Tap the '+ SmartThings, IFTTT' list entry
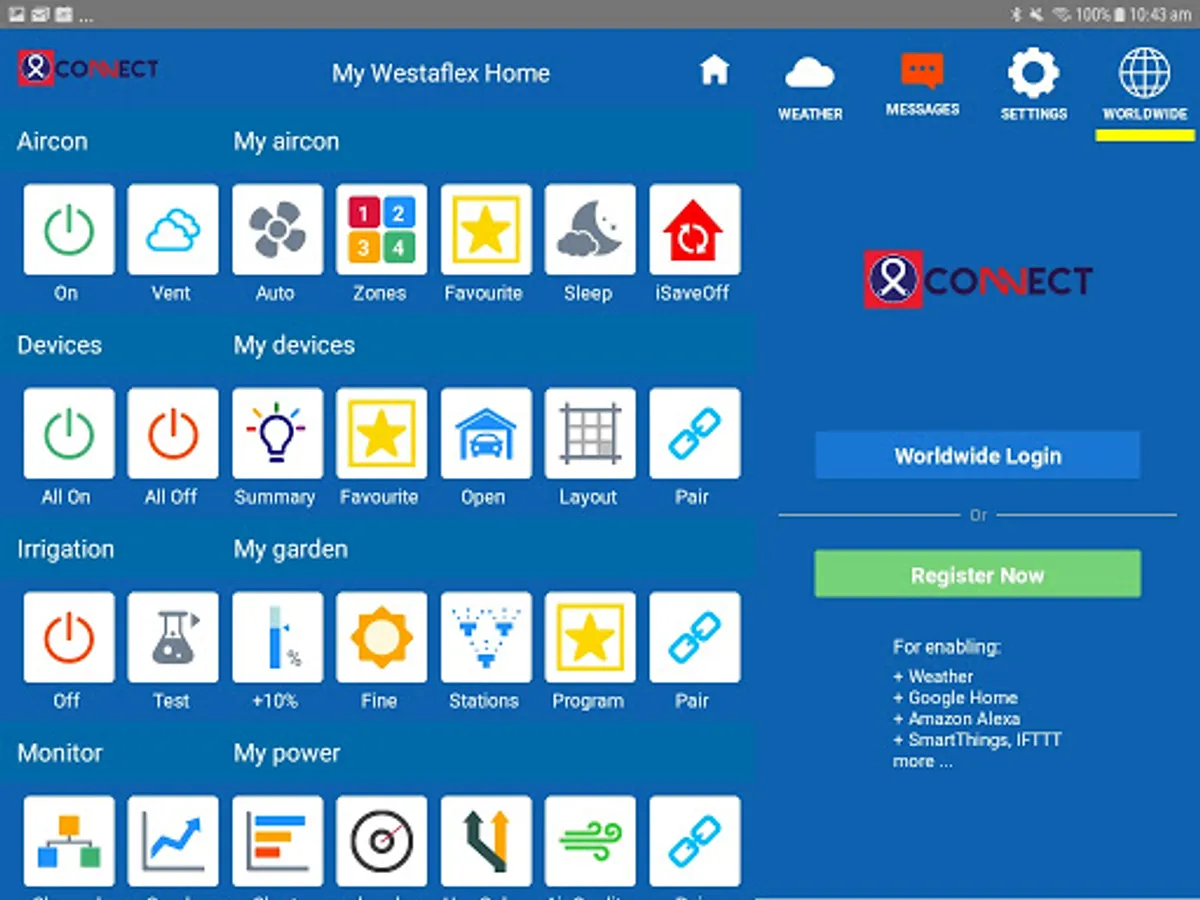The image size is (1200, 900). coord(977,740)
